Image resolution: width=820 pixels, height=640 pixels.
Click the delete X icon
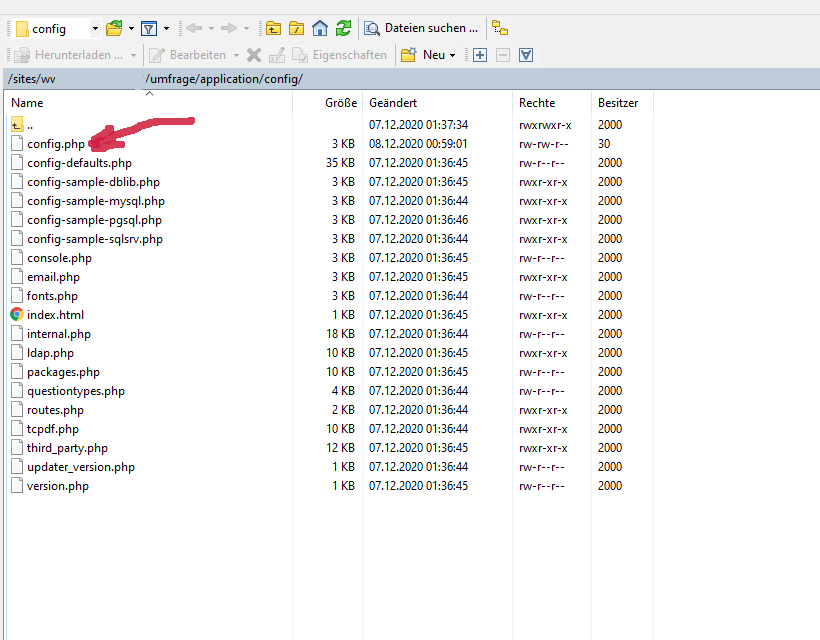(x=254, y=55)
